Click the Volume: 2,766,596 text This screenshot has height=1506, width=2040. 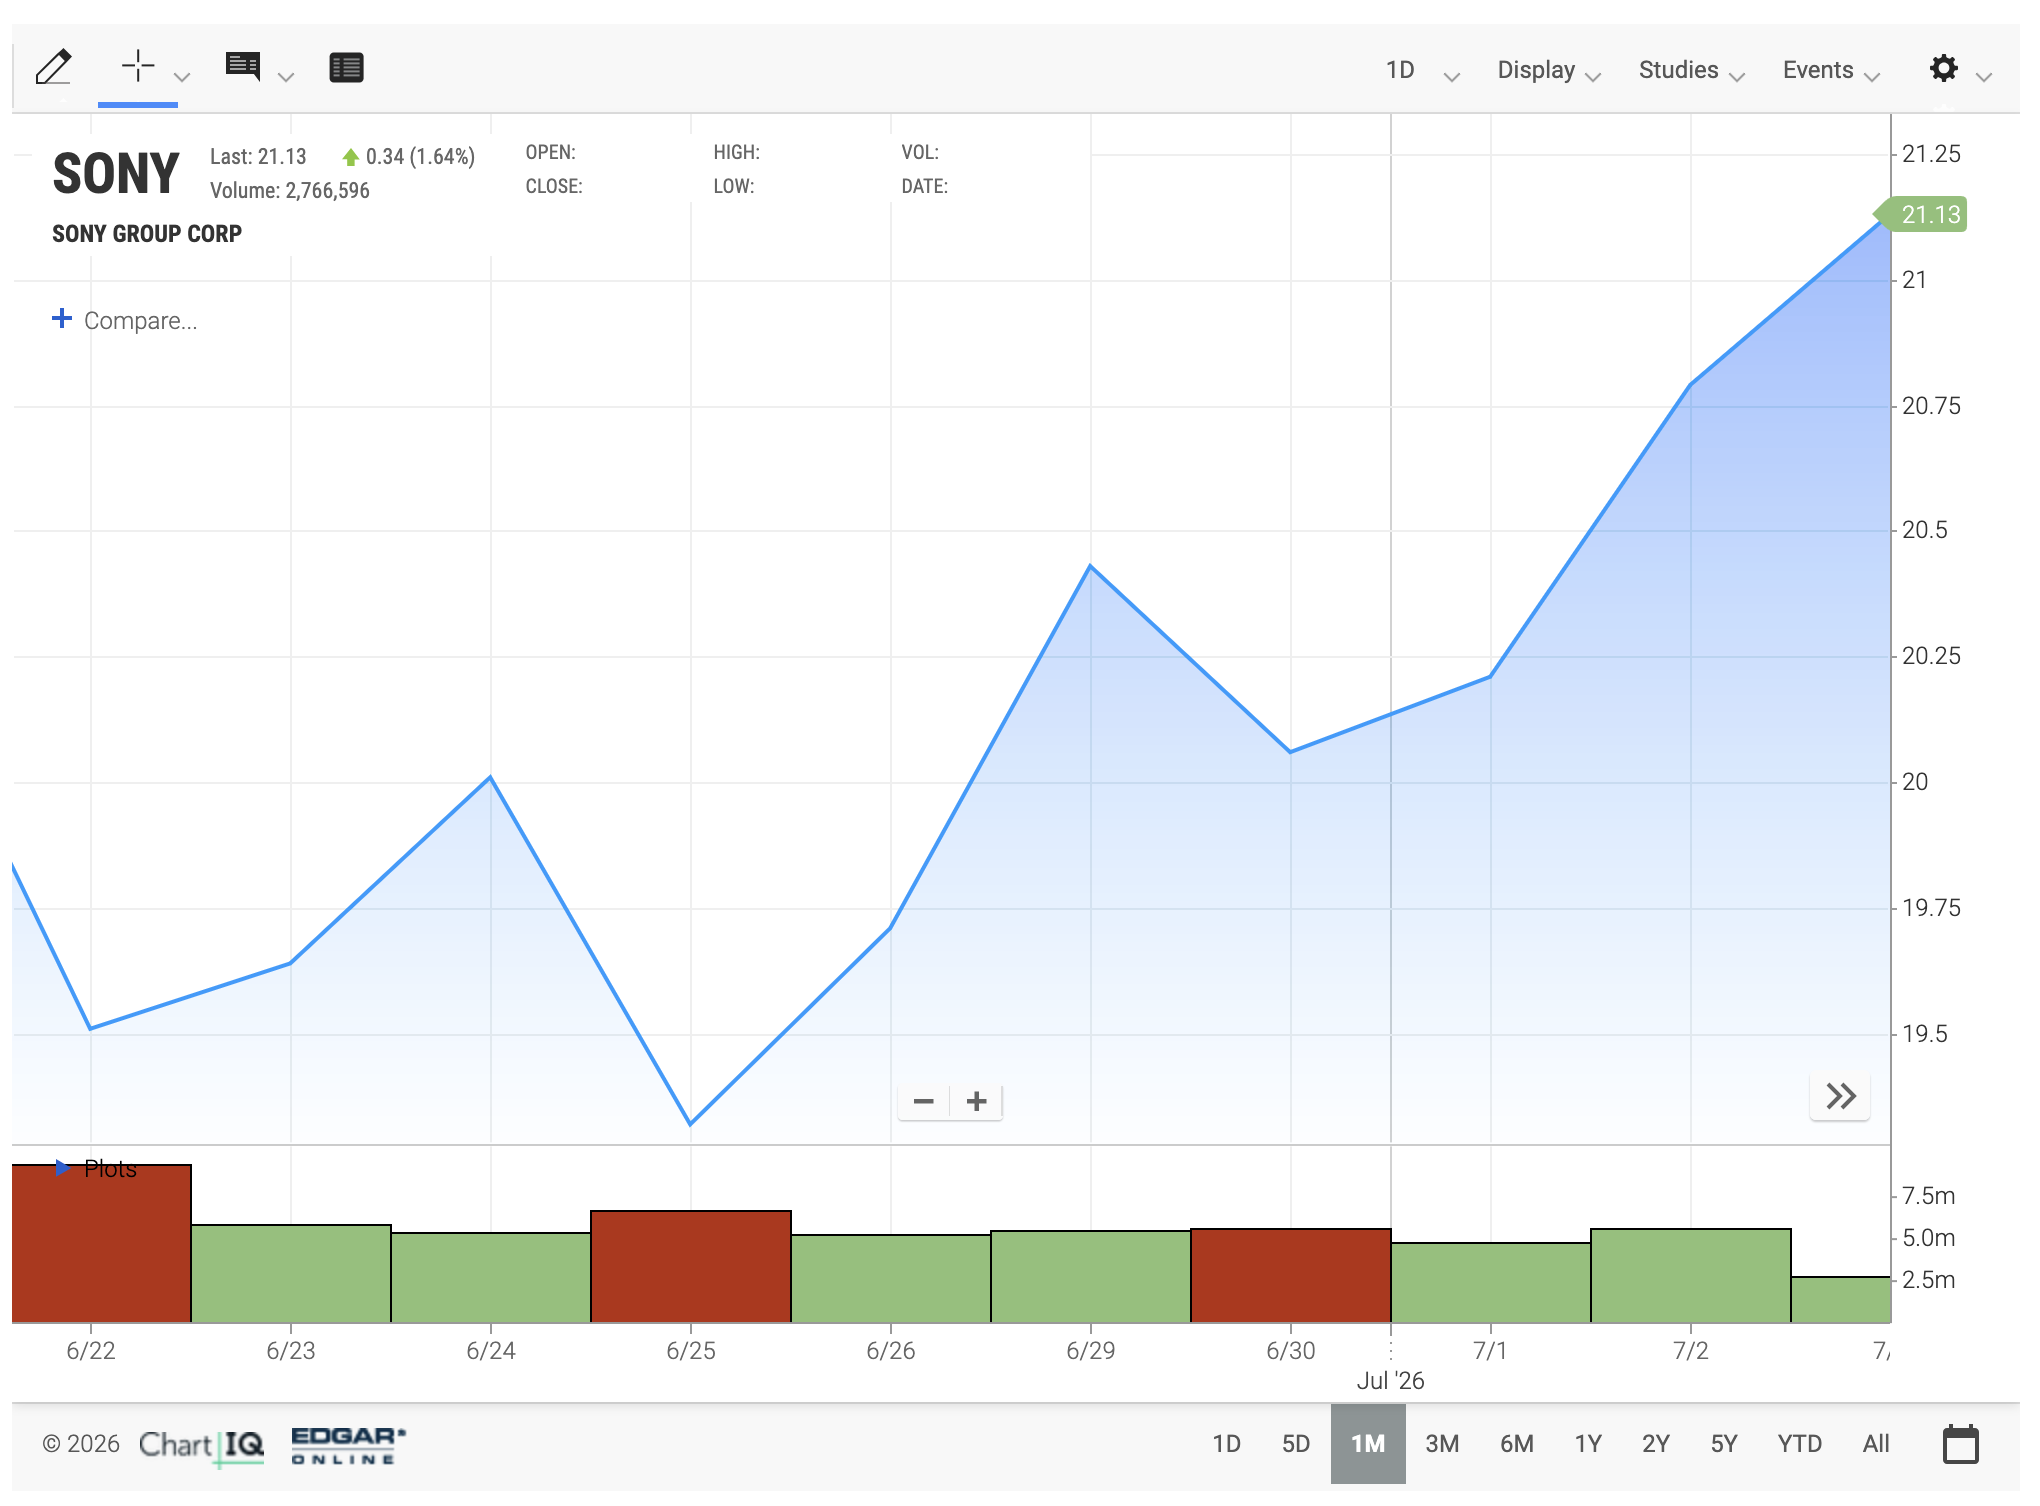click(x=290, y=190)
